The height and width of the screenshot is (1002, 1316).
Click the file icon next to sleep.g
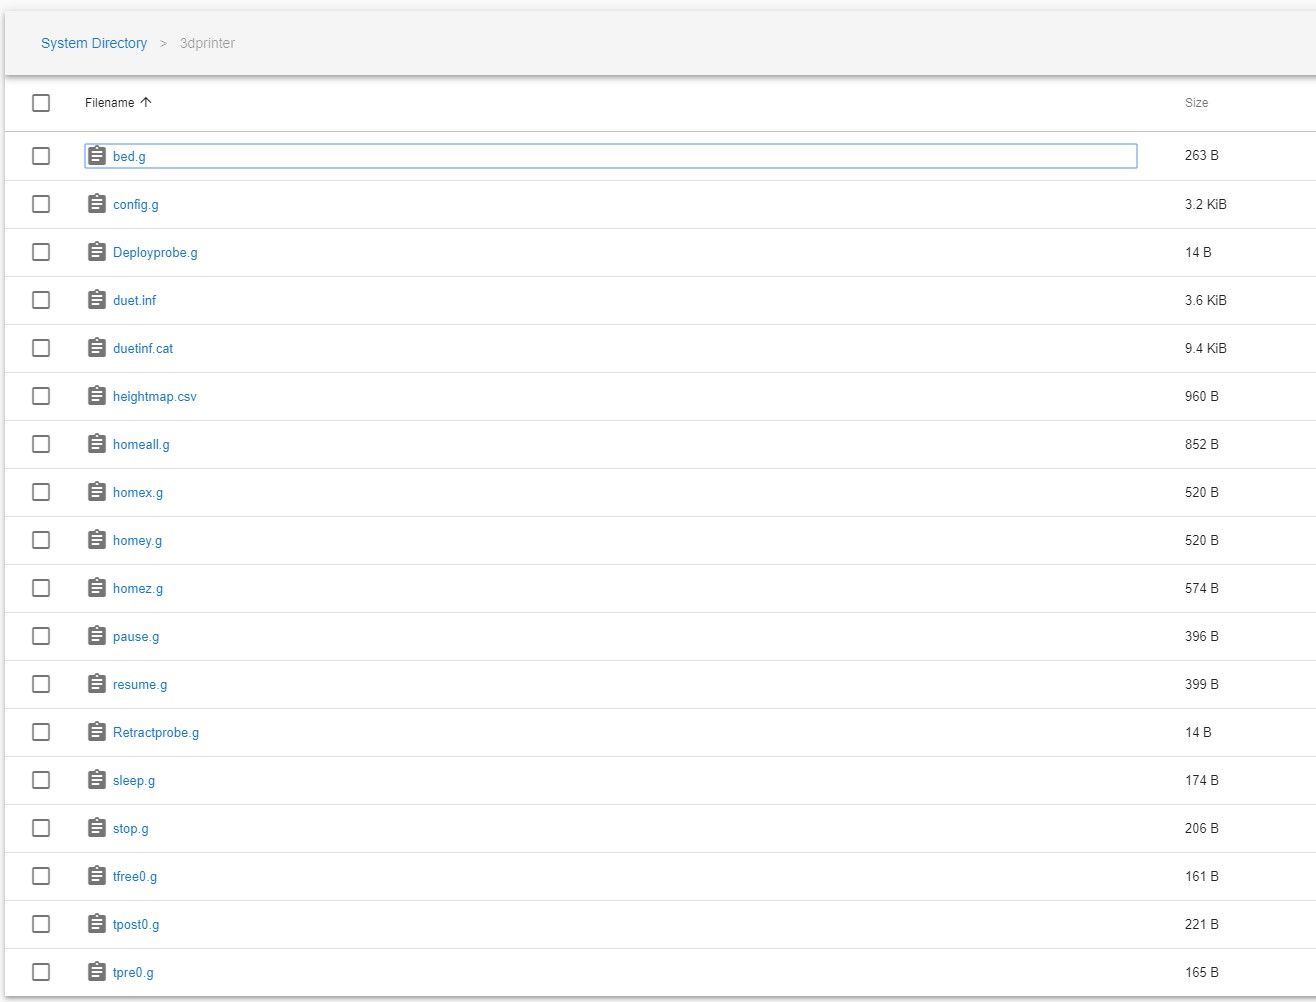click(97, 780)
